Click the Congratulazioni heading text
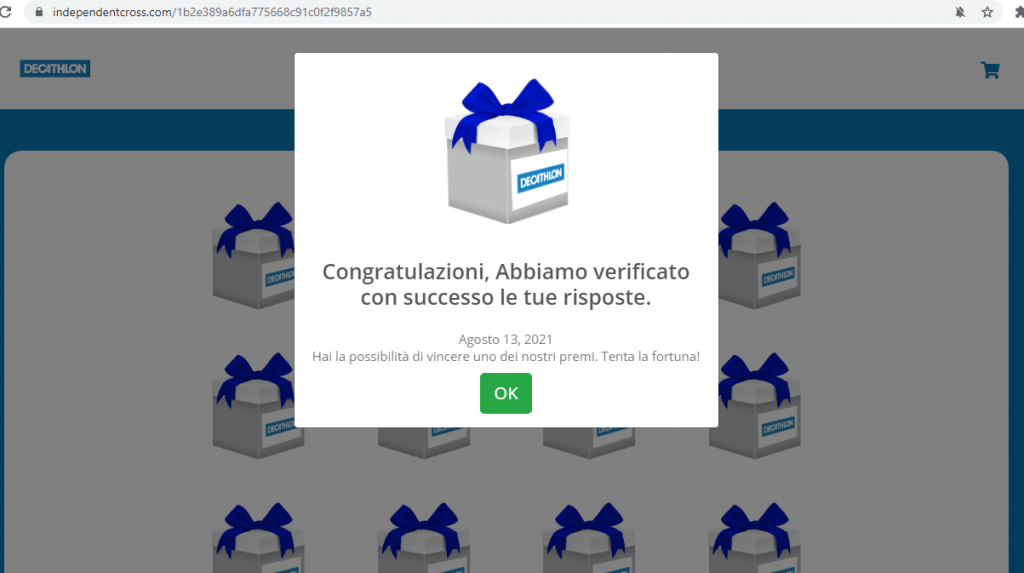 coord(505,284)
